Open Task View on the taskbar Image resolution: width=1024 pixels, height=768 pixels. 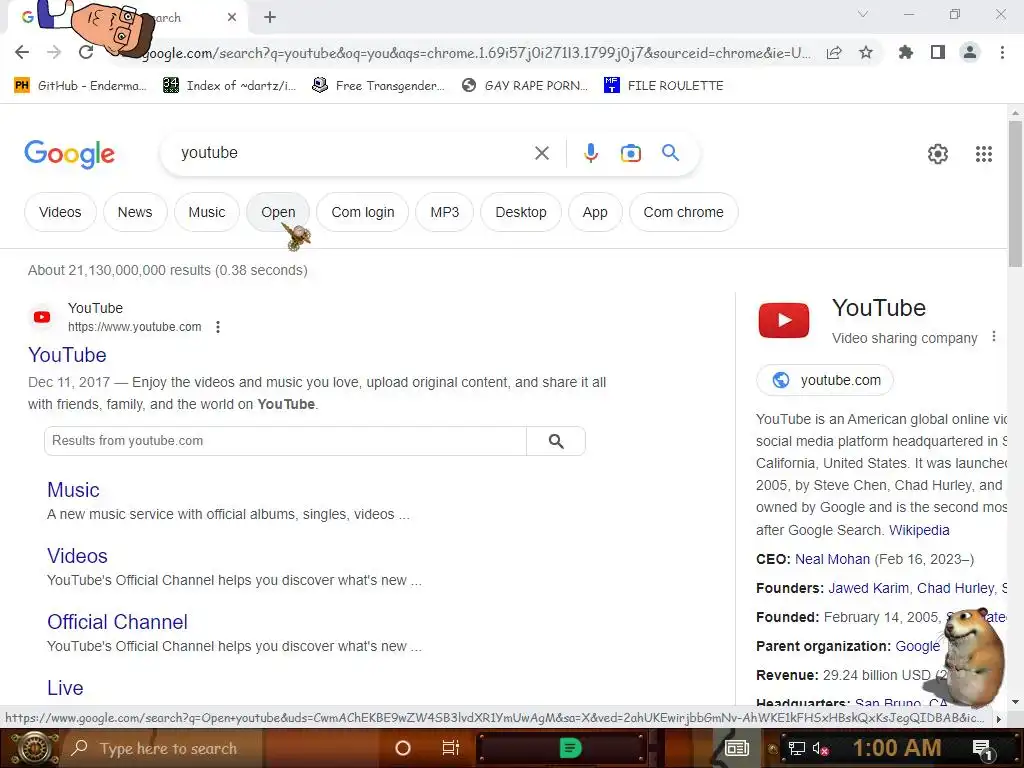coord(451,748)
